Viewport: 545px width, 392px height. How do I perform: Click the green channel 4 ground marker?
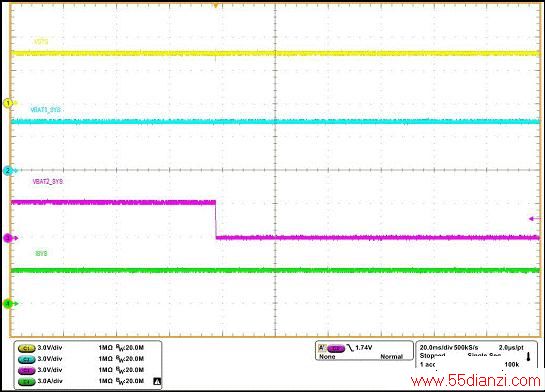[x=8, y=304]
